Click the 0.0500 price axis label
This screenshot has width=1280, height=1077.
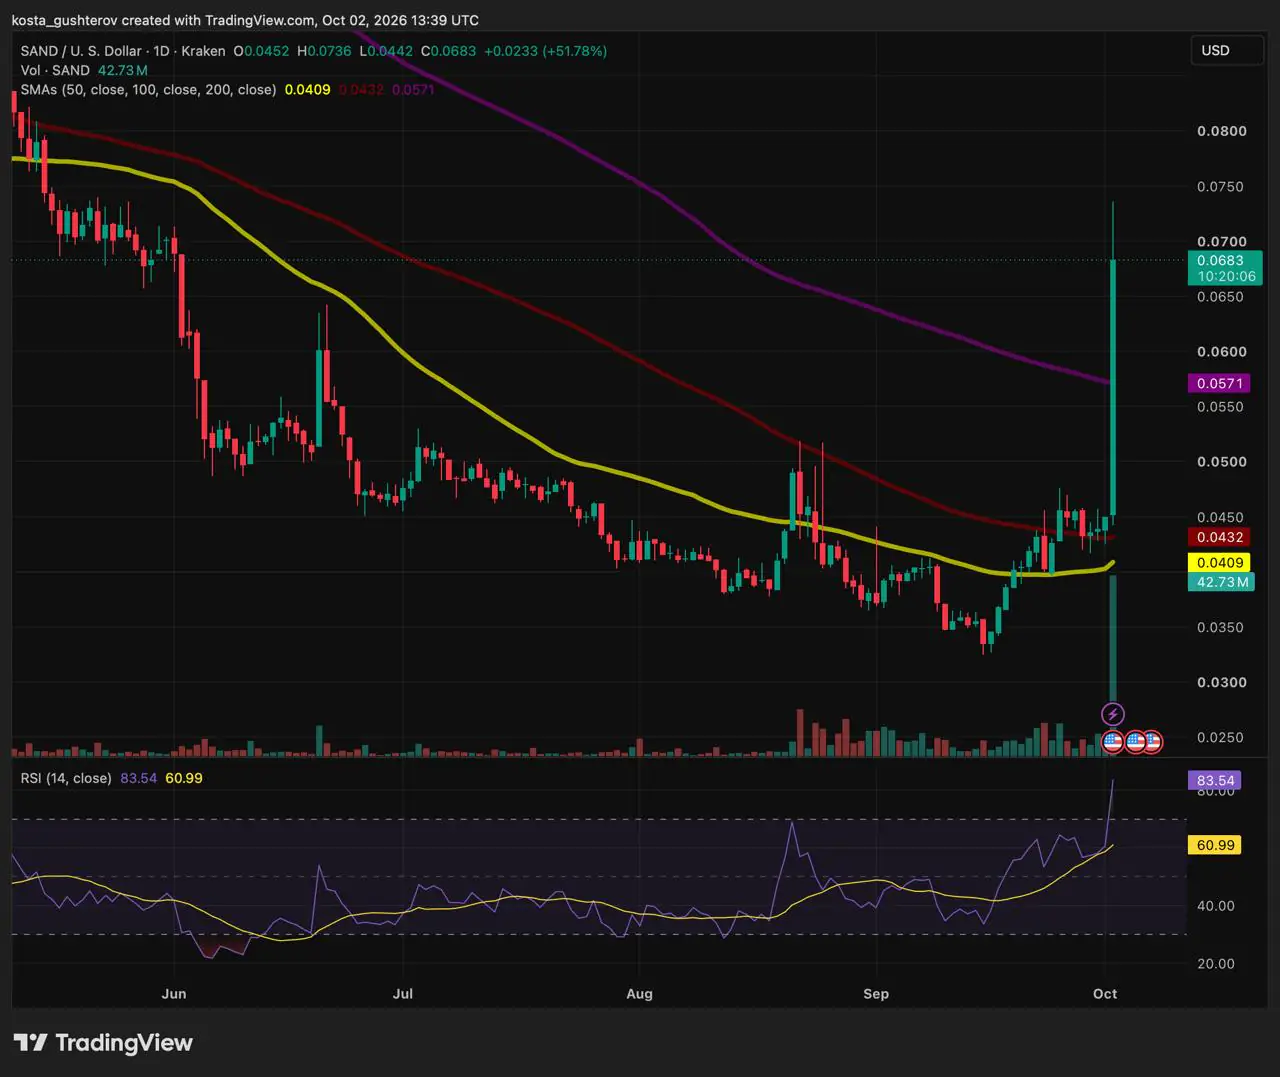[1222, 462]
